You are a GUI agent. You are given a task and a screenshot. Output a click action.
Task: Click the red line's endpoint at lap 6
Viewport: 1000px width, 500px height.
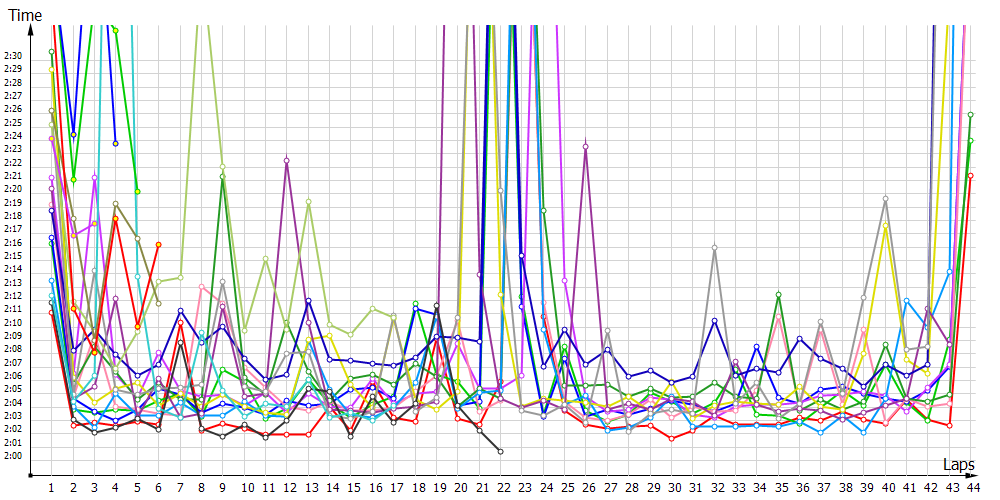point(158,244)
